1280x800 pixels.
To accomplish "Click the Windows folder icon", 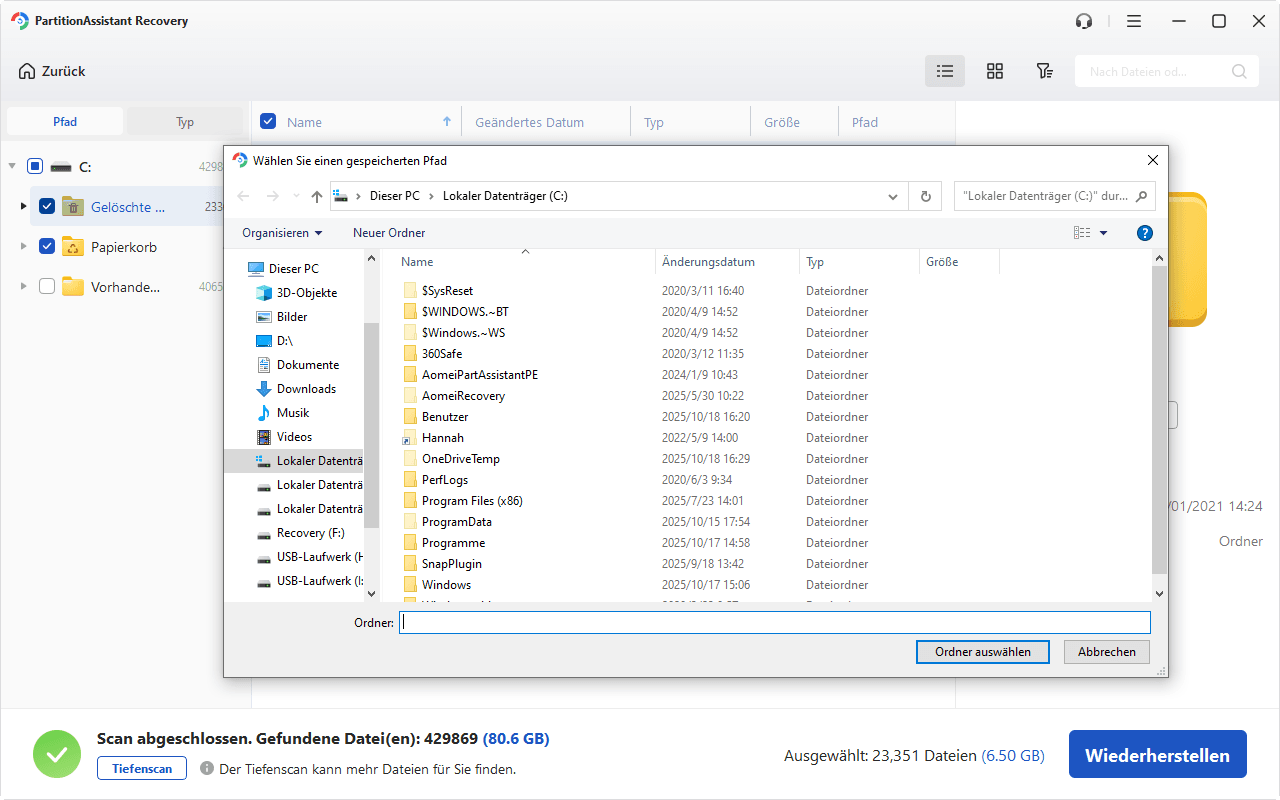I will coord(410,585).
